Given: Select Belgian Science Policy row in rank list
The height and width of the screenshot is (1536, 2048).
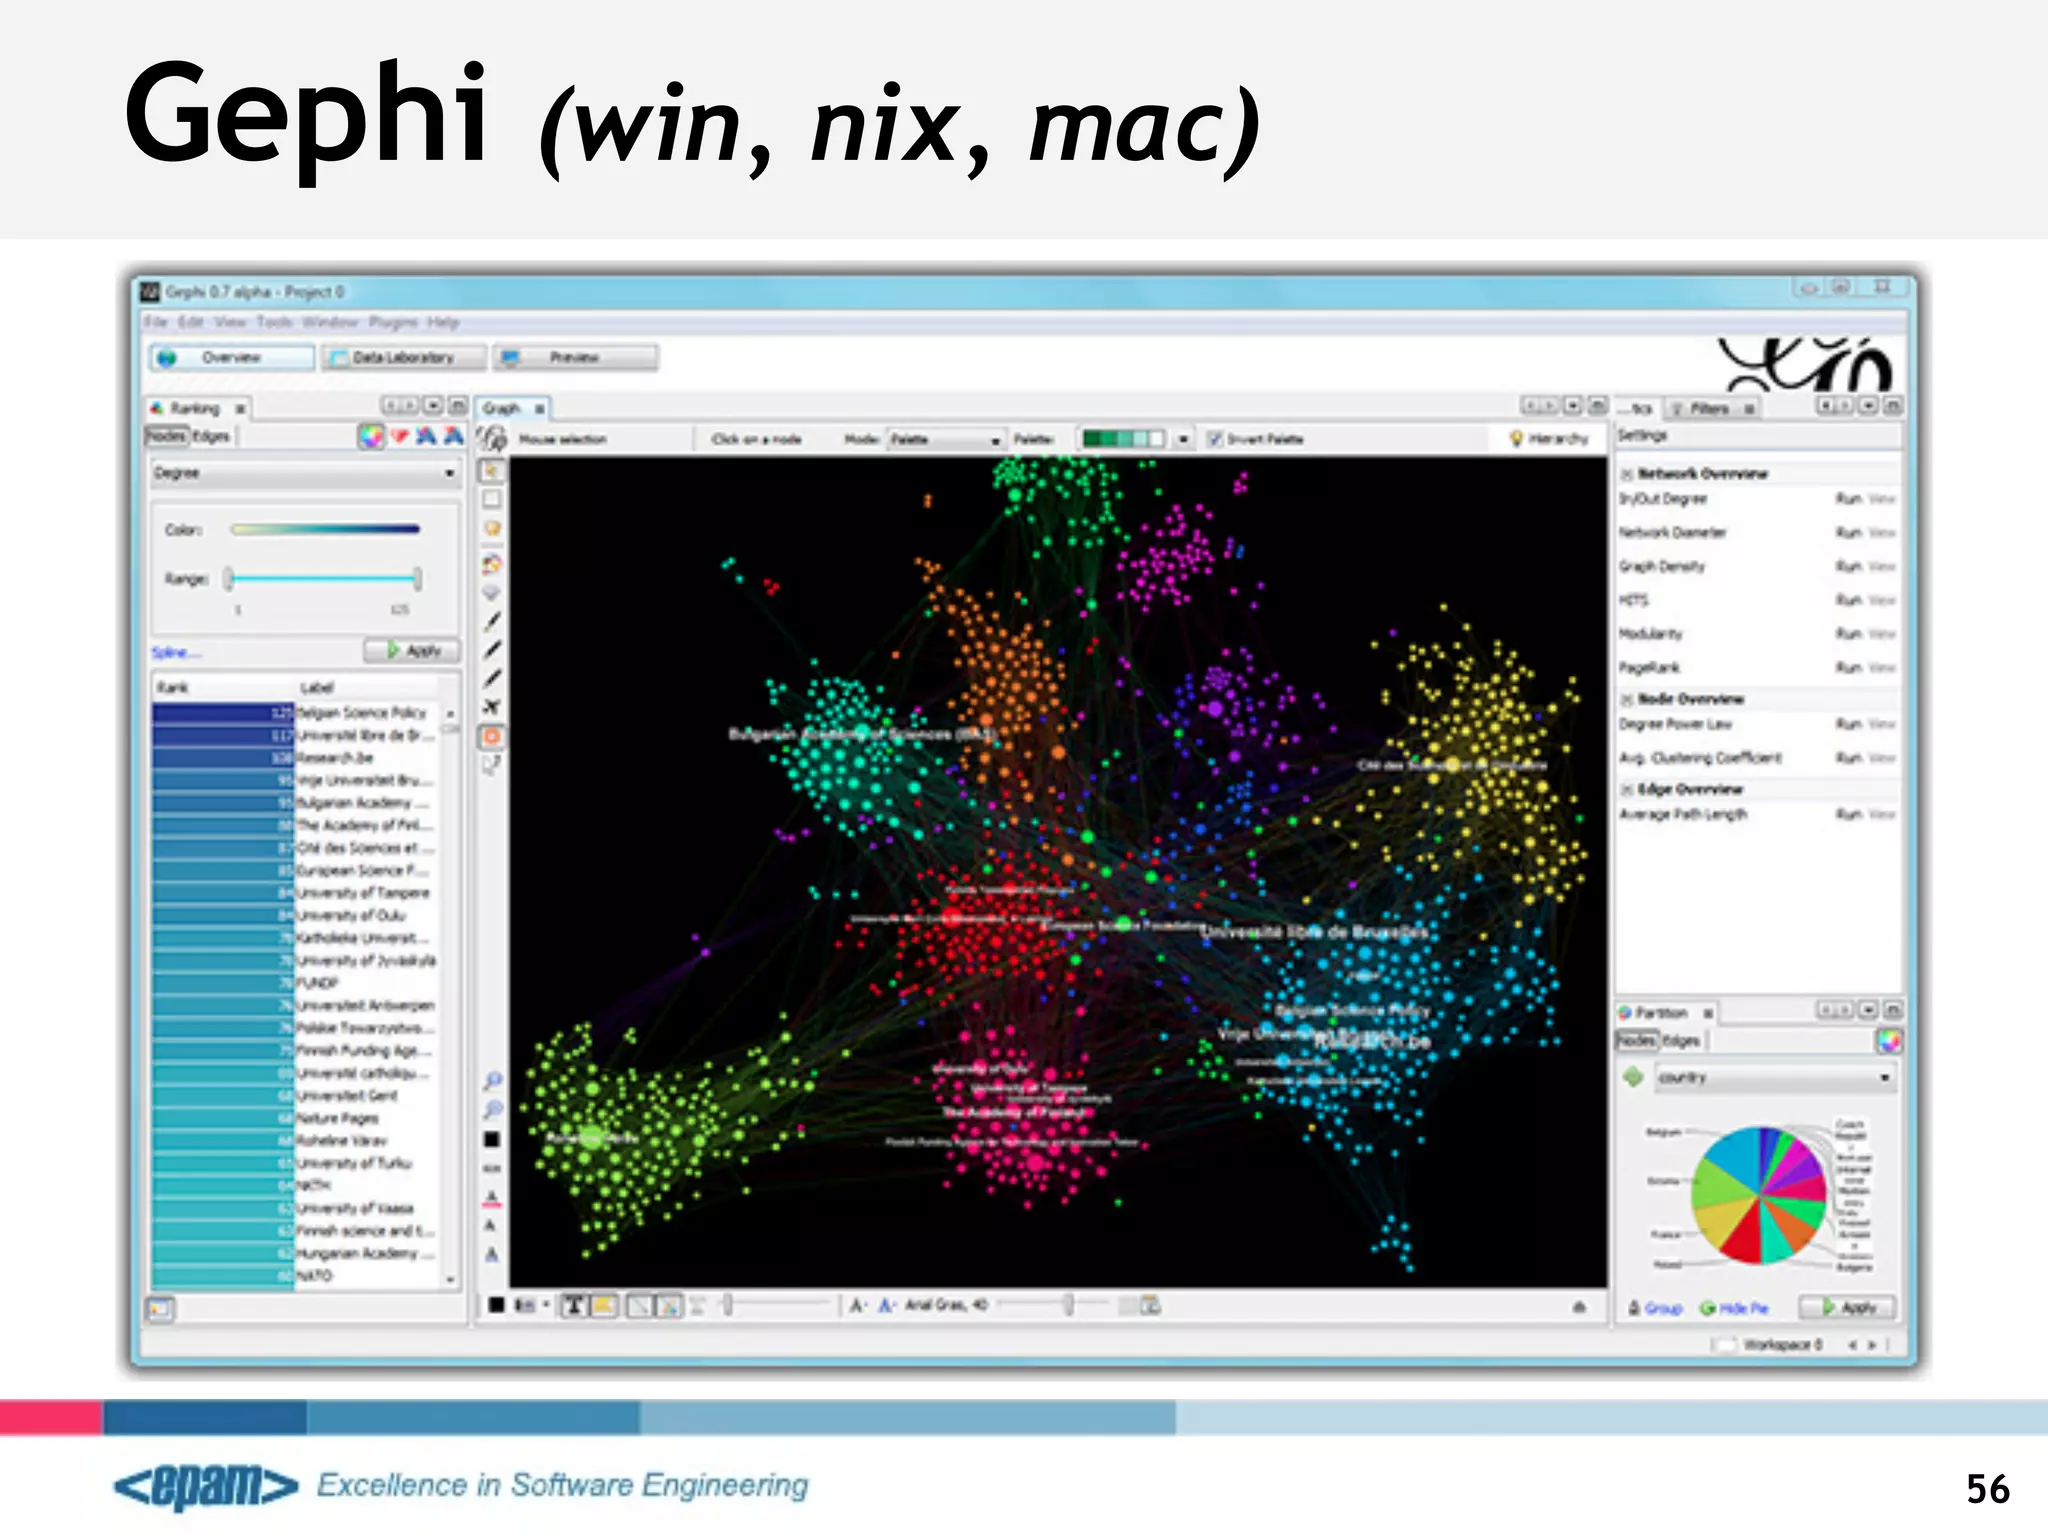Looking at the screenshot, I should (296, 713).
